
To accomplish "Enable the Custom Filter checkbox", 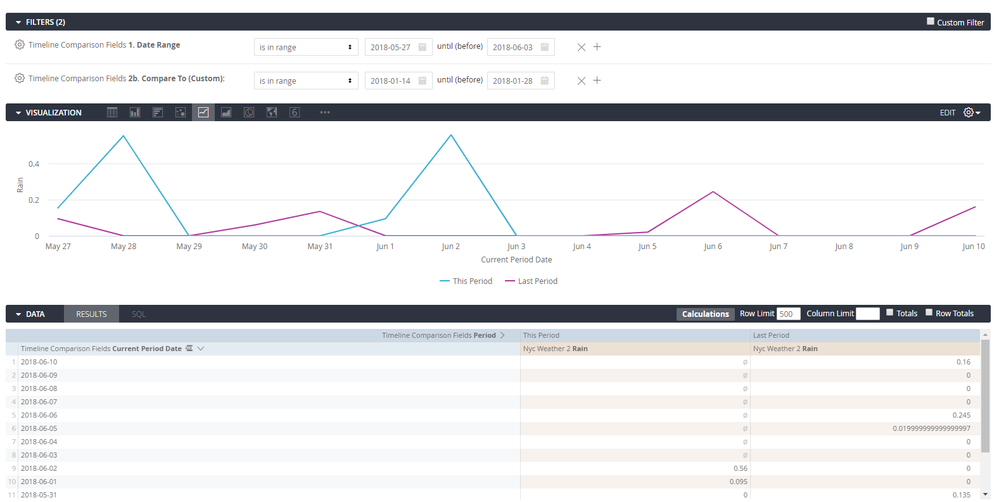I will click(930, 22).
